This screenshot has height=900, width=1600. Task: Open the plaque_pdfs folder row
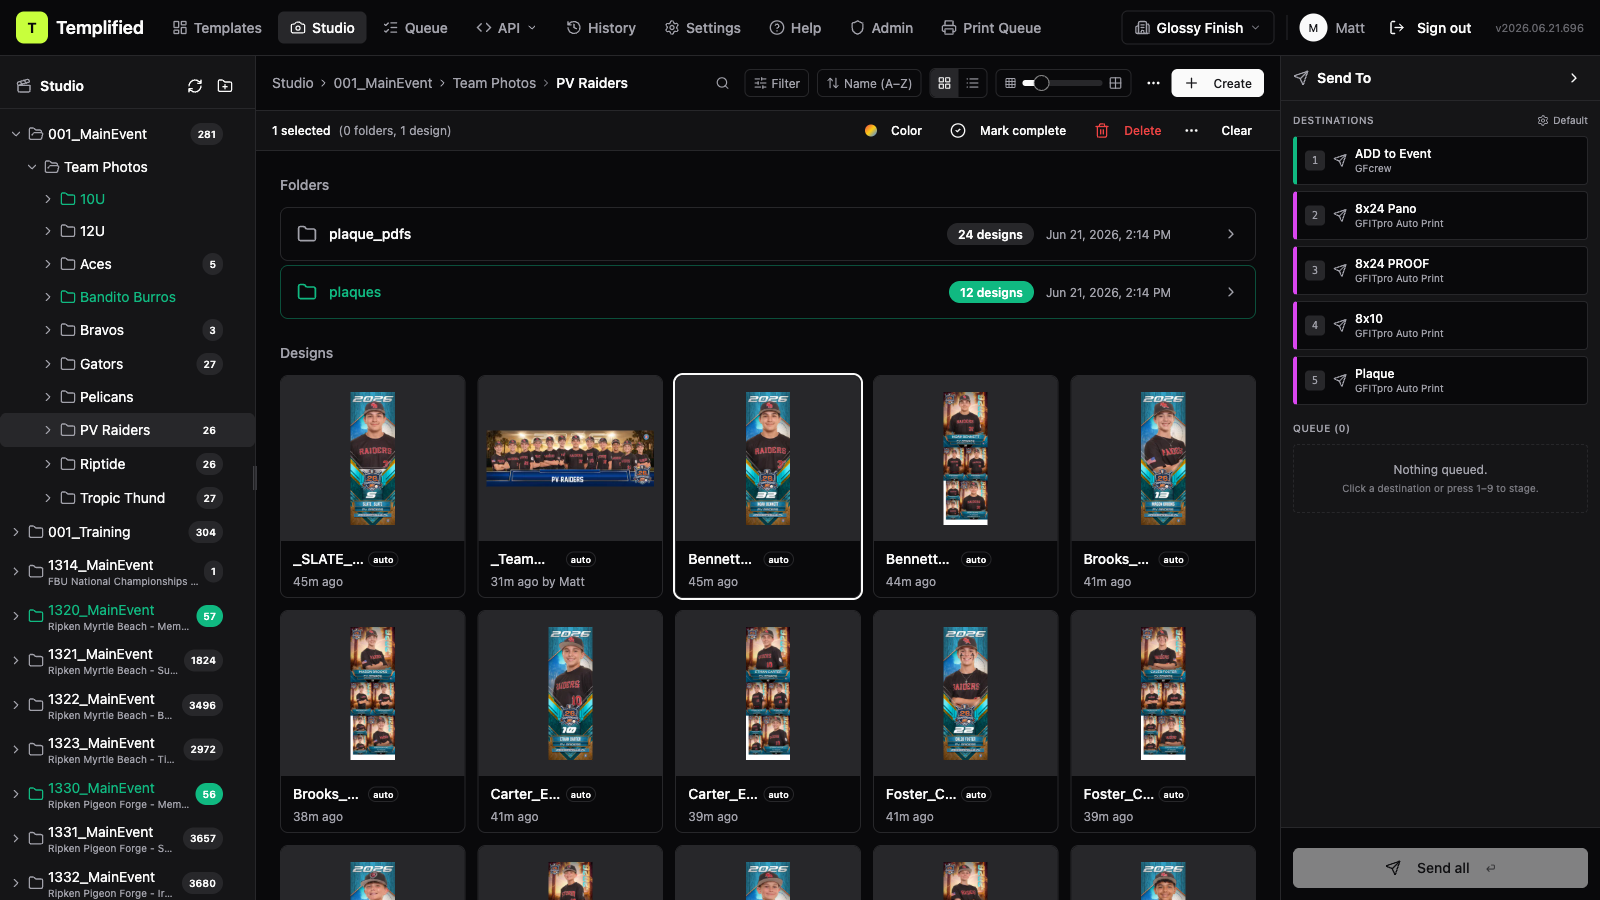tap(767, 234)
